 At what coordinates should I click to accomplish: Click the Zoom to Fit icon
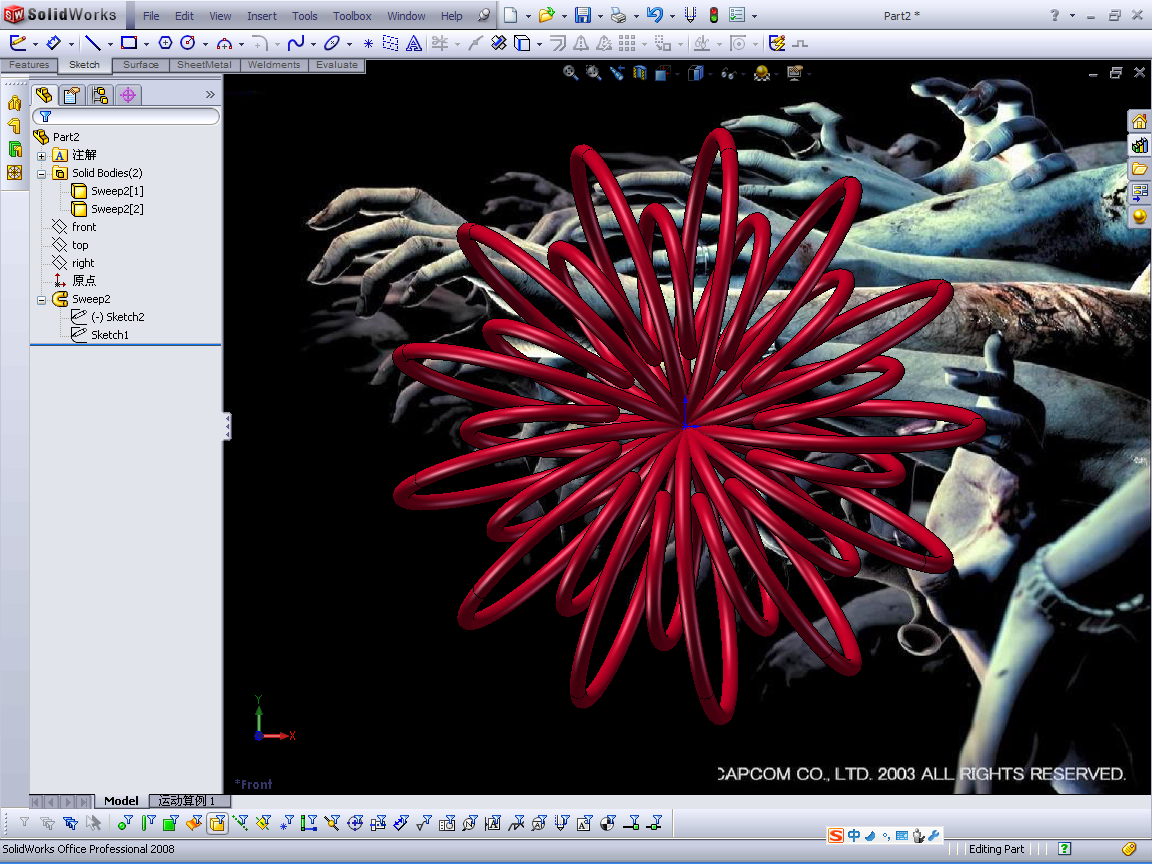coord(571,73)
